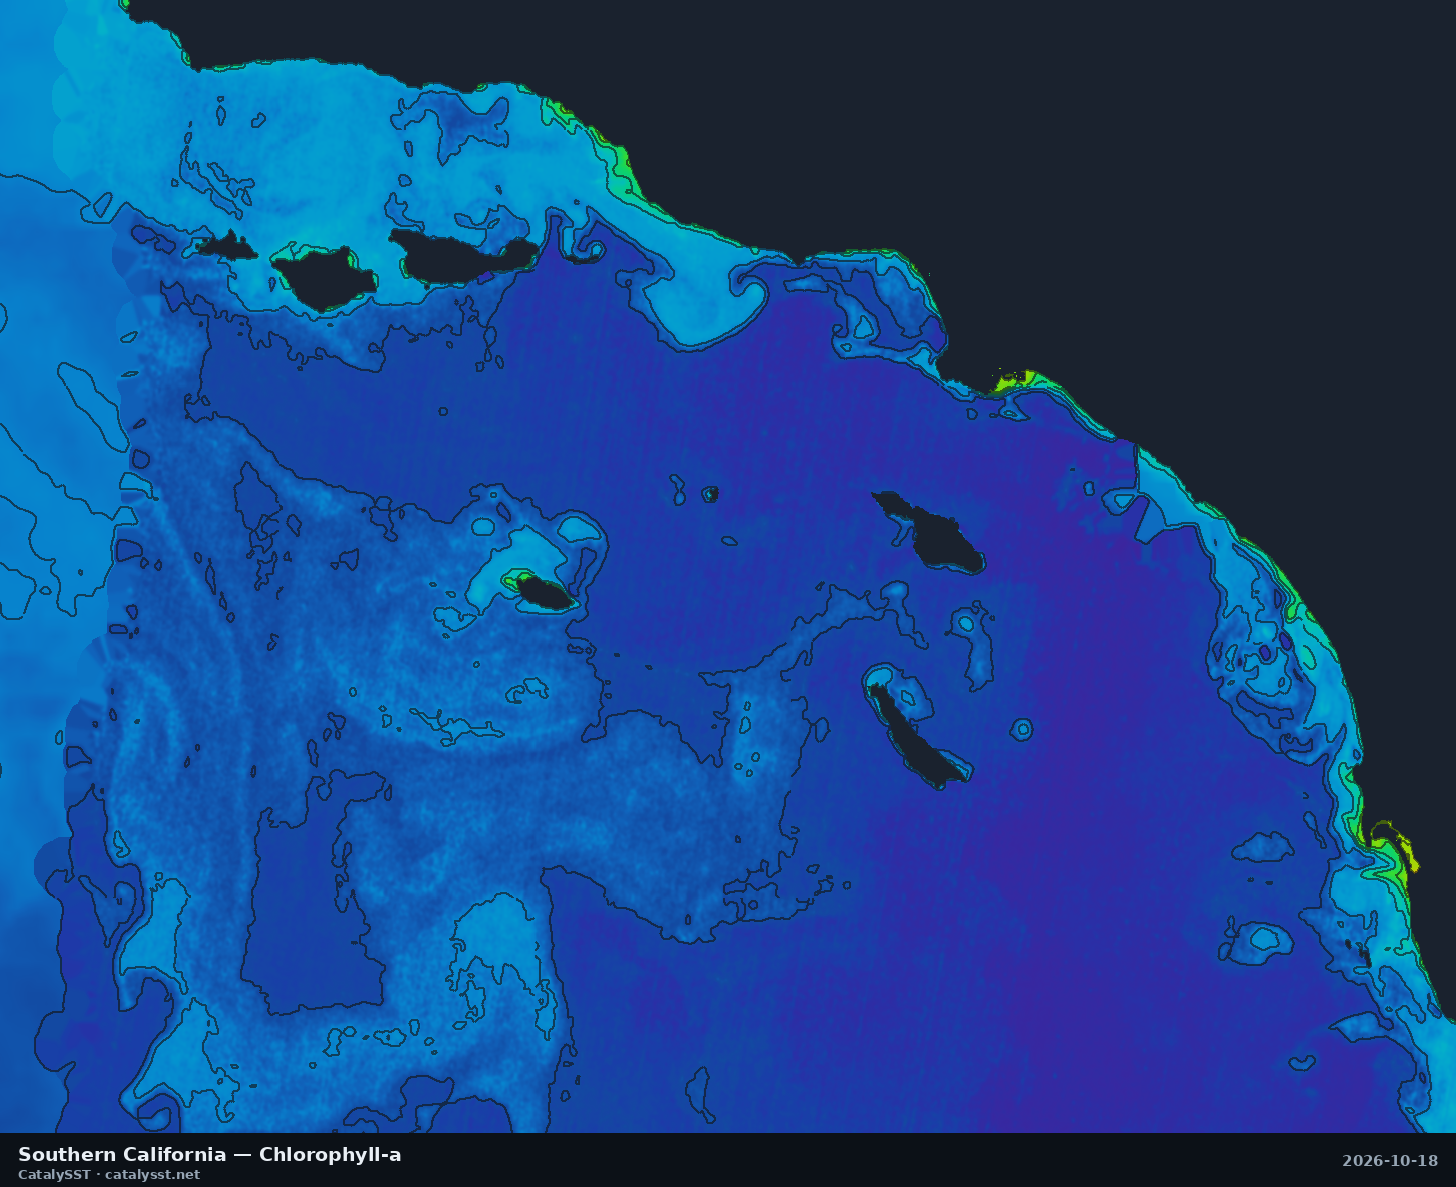Click the "Southern California — Chlorophyll-a" title

[x=210, y=1155]
